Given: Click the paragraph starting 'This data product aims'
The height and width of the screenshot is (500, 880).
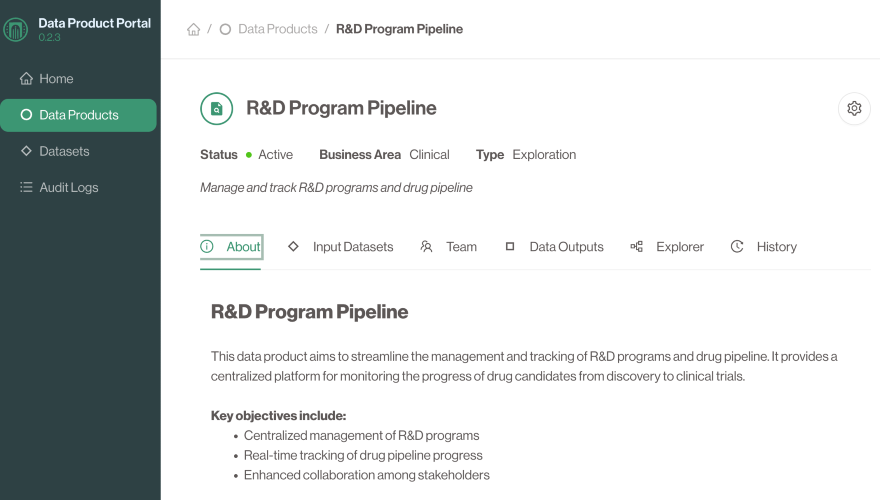Looking at the screenshot, I should [x=524, y=366].
